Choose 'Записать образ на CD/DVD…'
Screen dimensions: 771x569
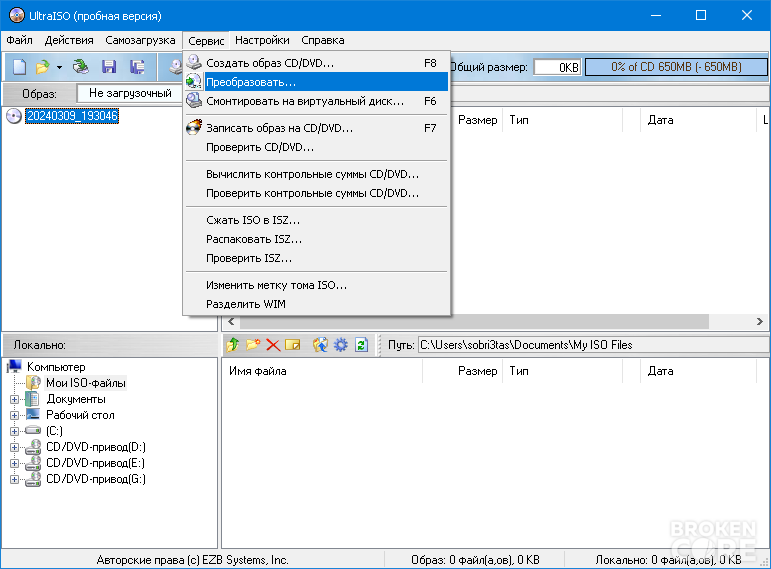coord(317,128)
